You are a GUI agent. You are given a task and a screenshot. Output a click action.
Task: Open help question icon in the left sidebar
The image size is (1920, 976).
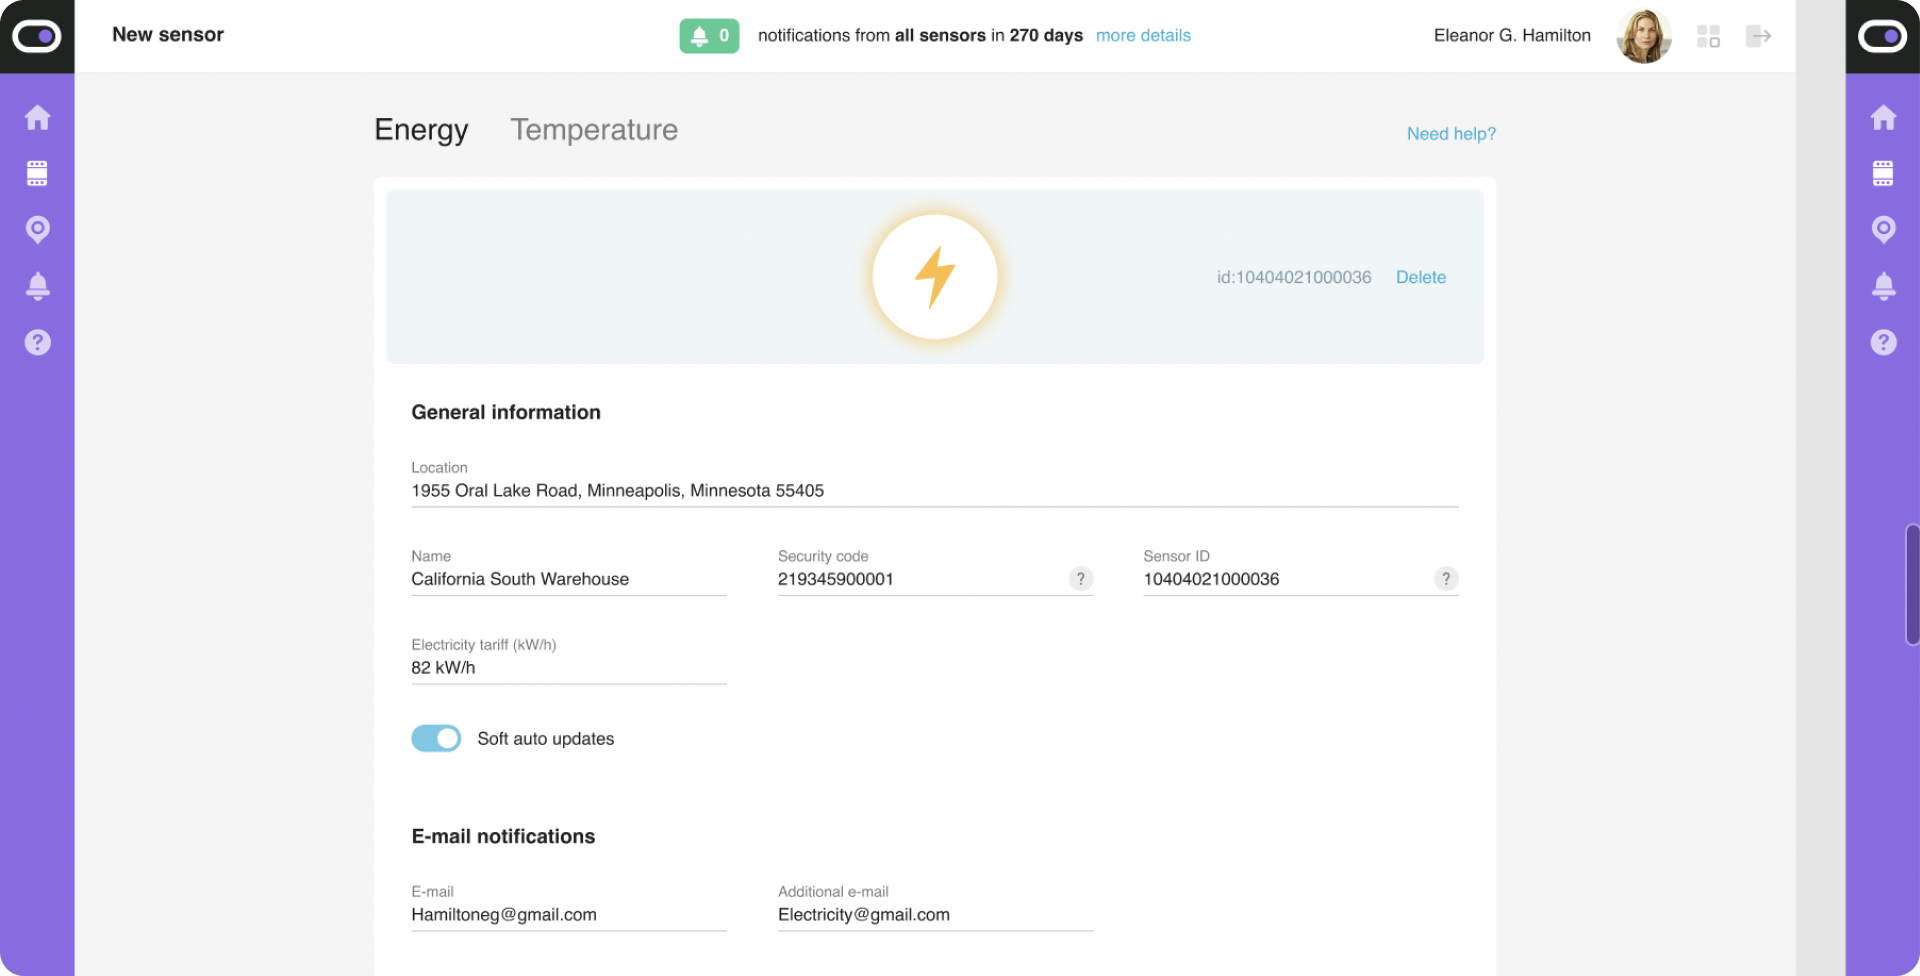point(37,342)
